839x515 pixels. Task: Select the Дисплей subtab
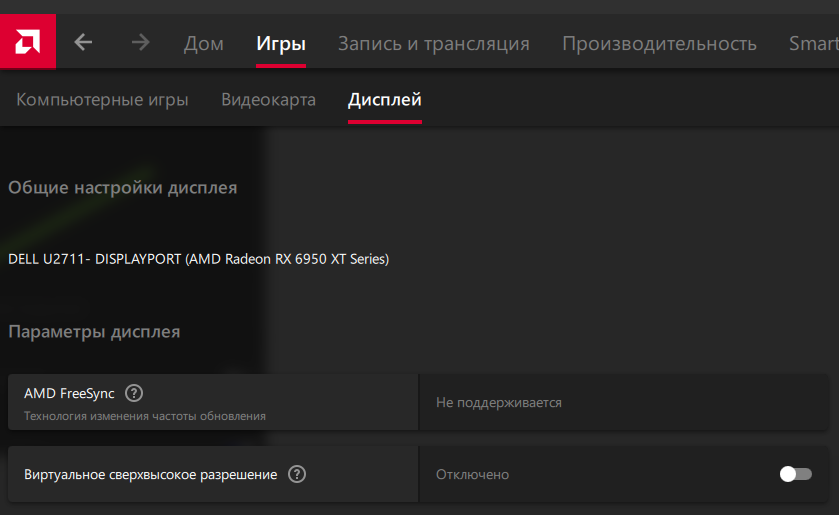tap(385, 100)
